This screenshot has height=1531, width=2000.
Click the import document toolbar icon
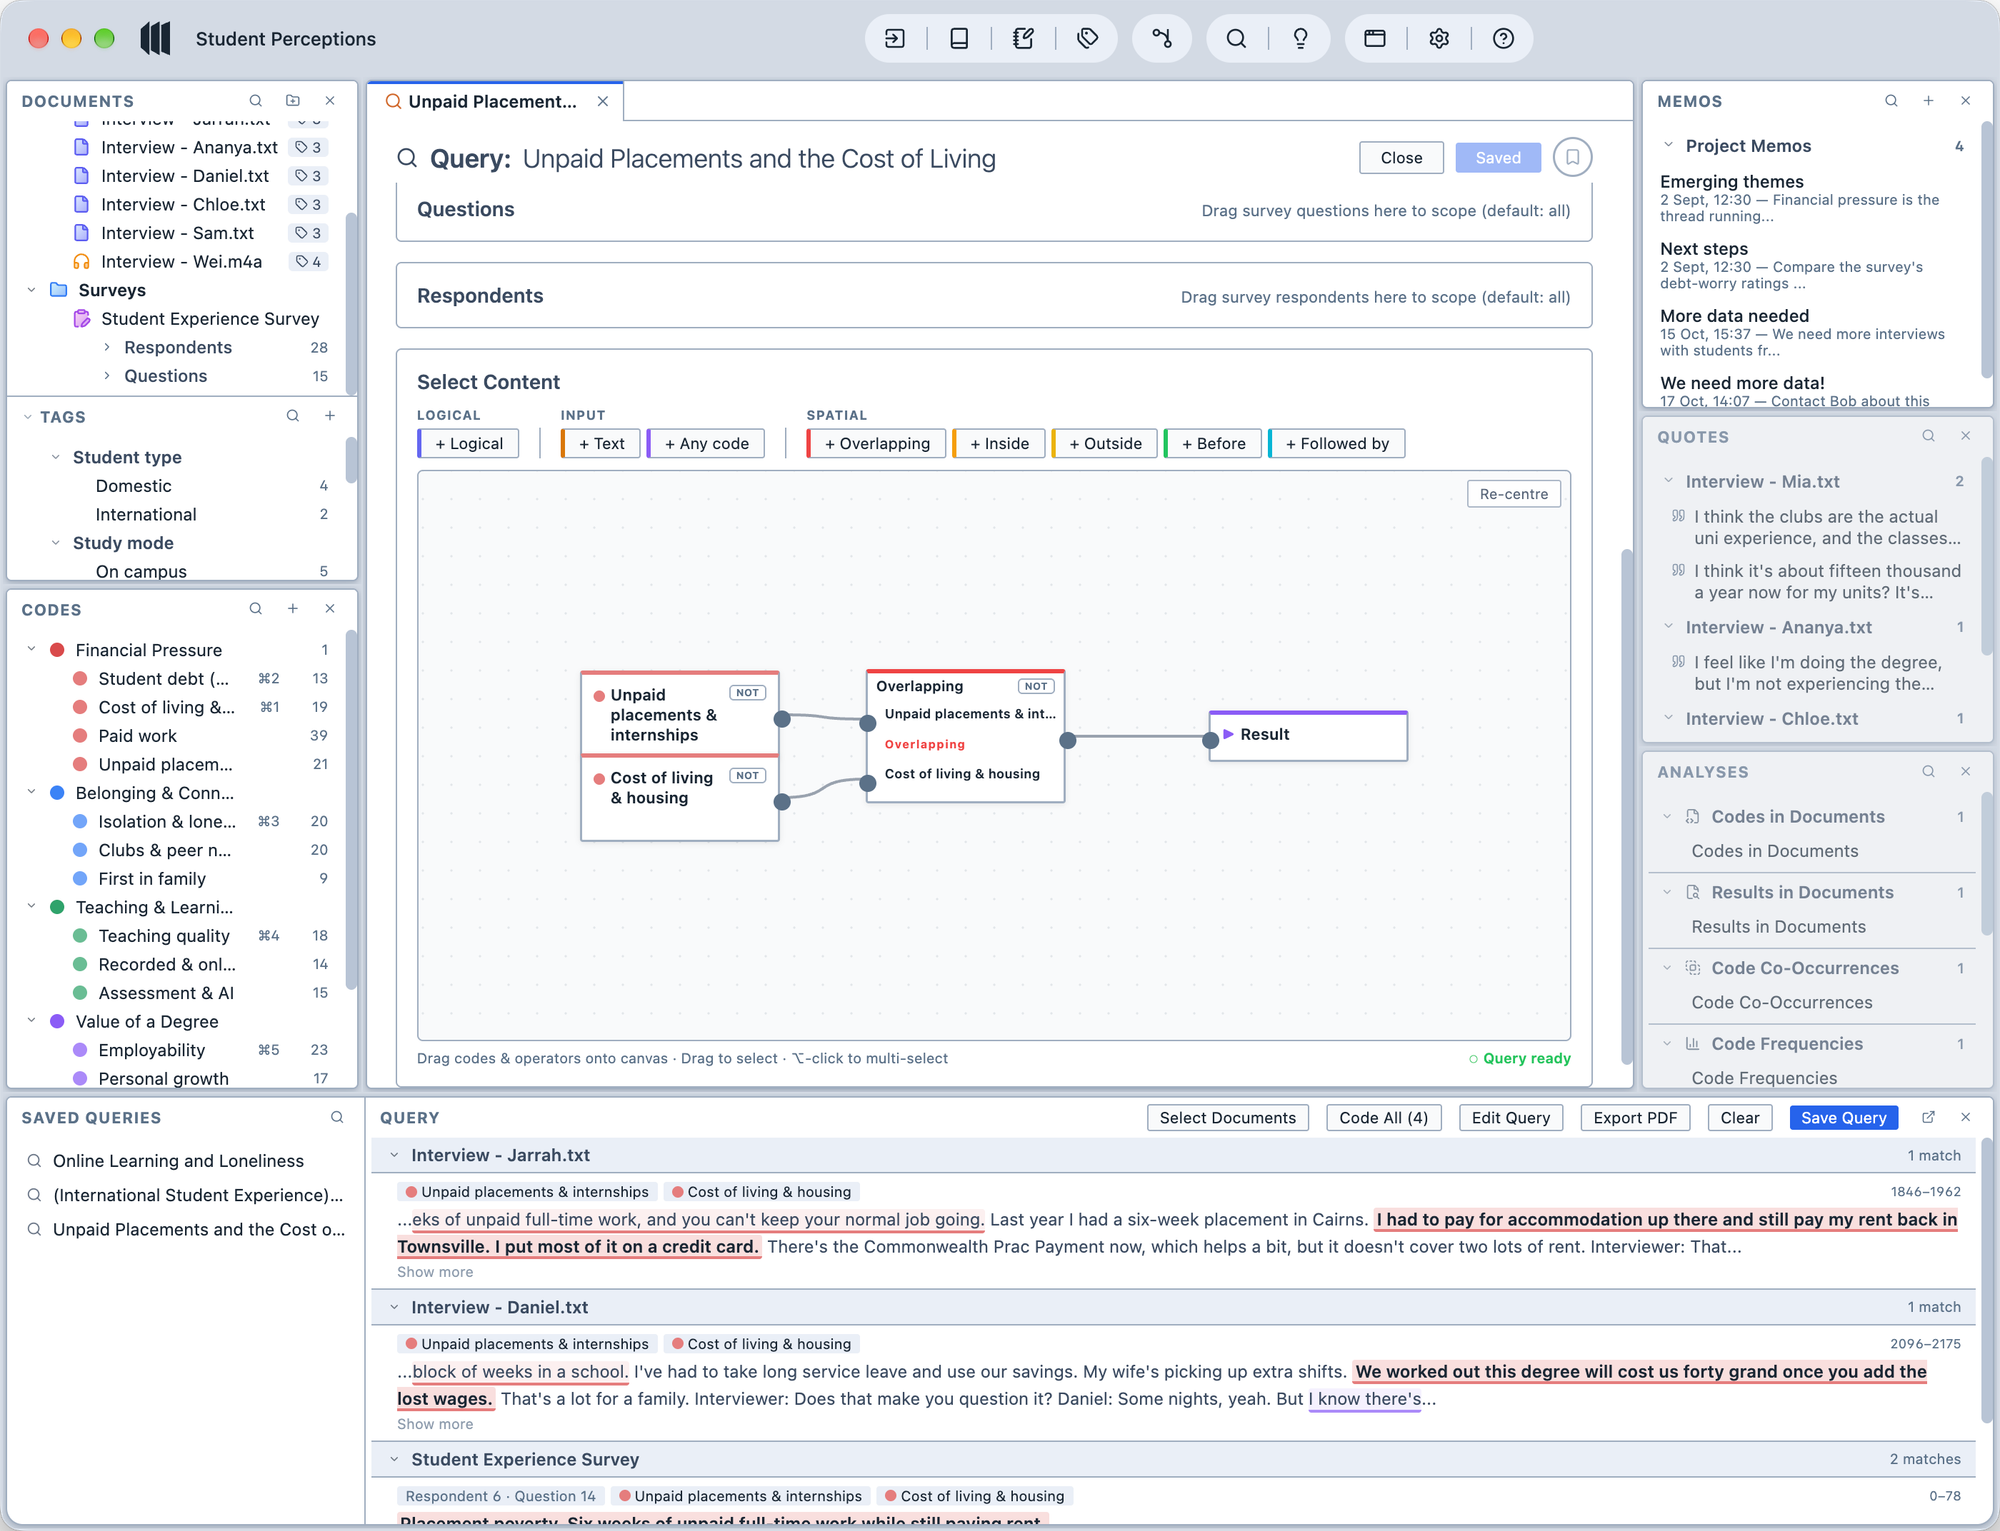click(895, 39)
